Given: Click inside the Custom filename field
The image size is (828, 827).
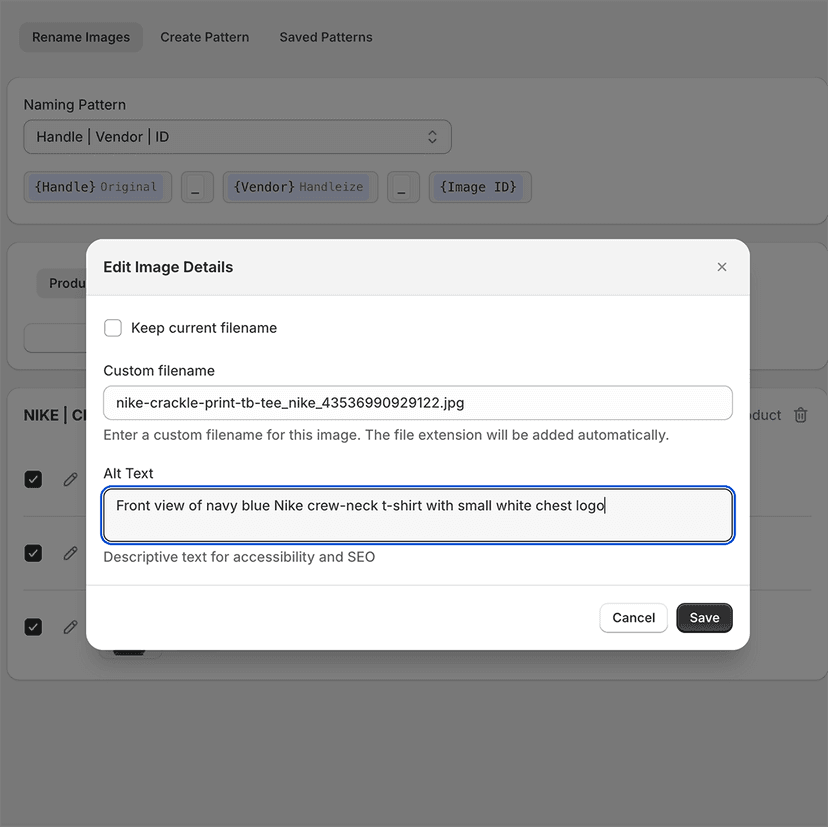Looking at the screenshot, I should coord(417,402).
